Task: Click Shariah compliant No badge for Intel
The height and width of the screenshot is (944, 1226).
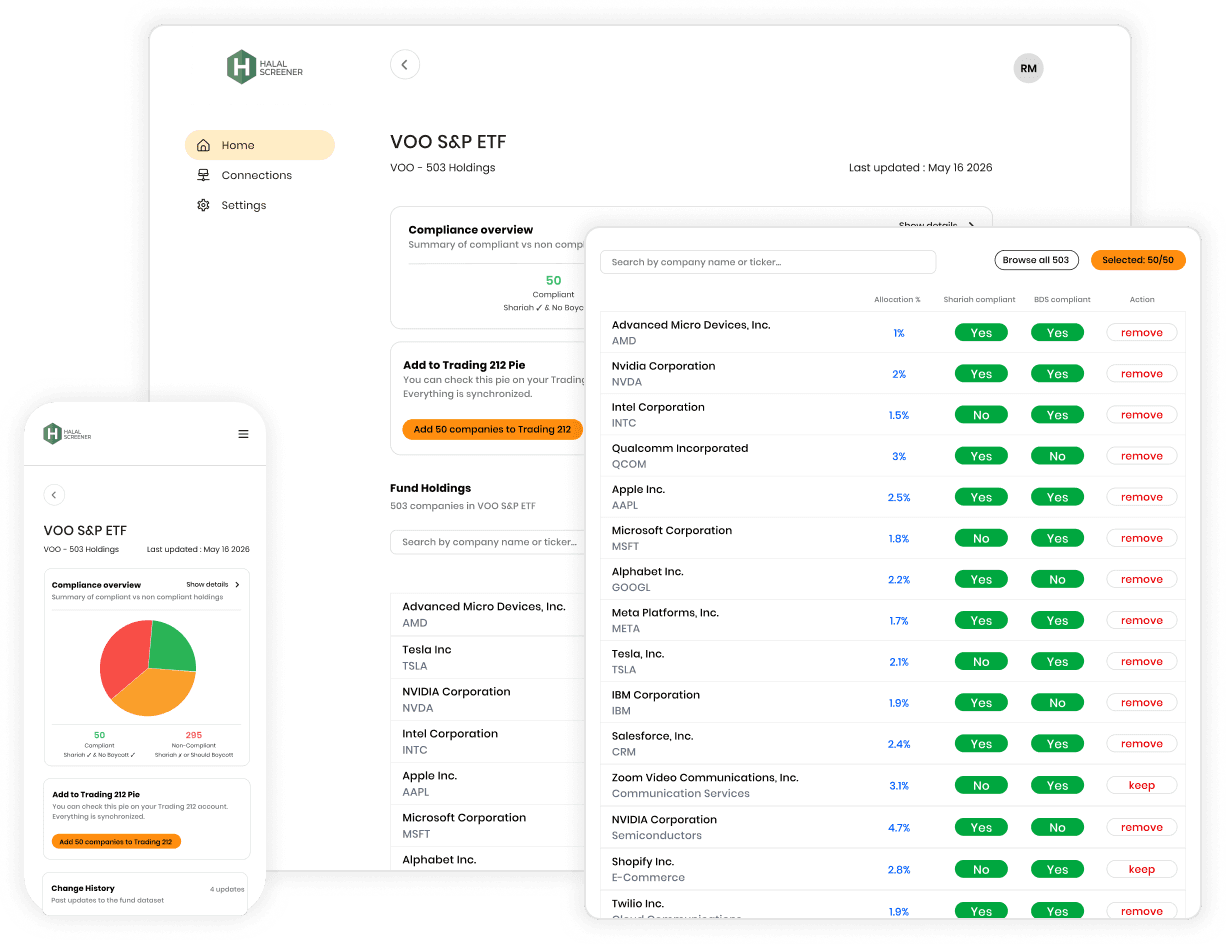Action: click(981, 415)
